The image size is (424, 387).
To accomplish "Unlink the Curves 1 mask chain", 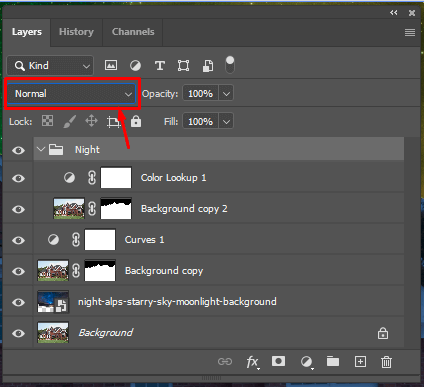I will pos(76,240).
